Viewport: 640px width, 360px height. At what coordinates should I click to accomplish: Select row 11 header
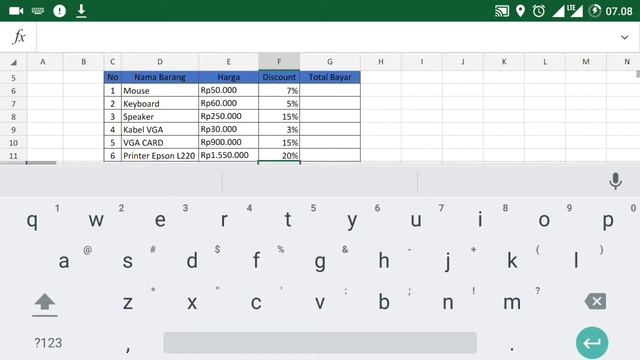13,156
